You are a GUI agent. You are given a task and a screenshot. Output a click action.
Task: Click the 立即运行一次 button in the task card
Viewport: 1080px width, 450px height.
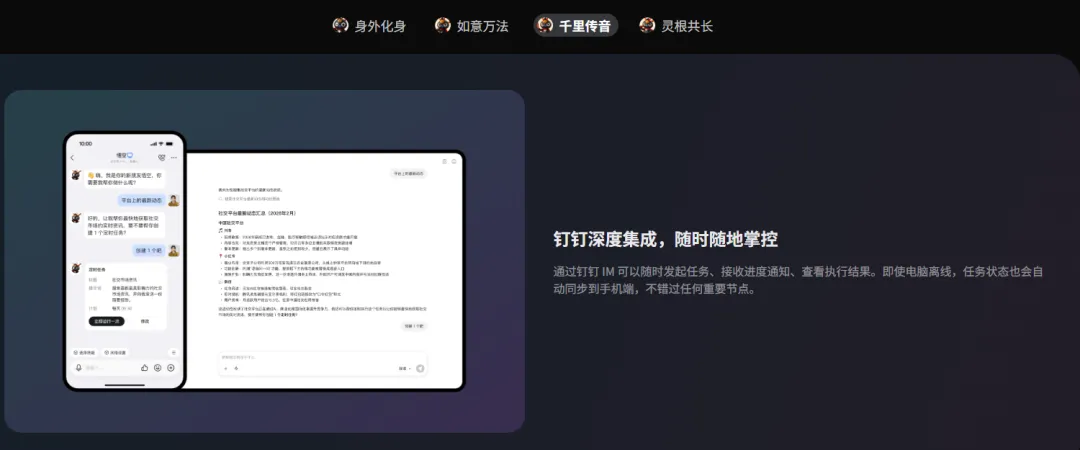pyautogui.click(x=107, y=321)
